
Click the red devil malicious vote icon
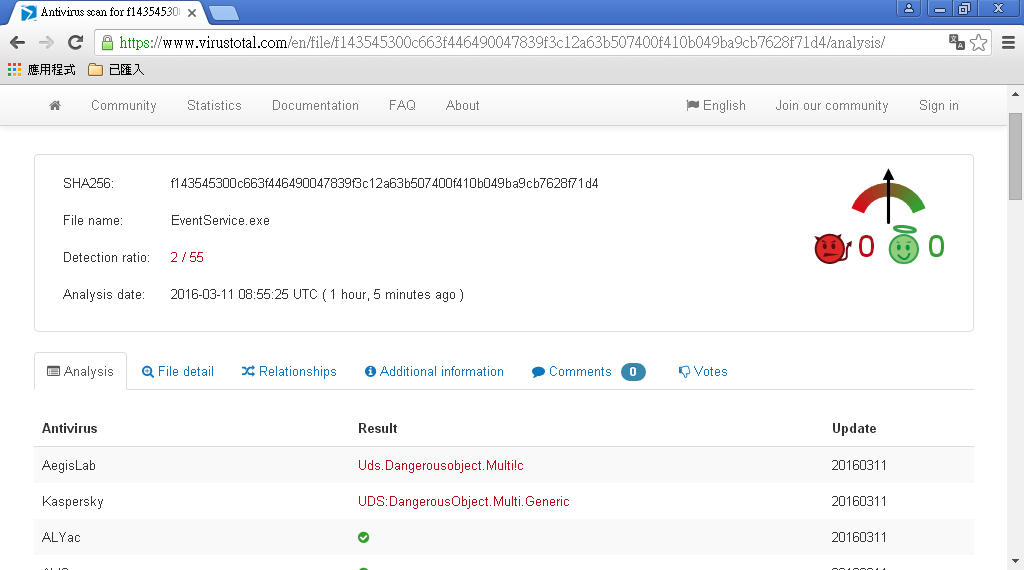pos(831,248)
